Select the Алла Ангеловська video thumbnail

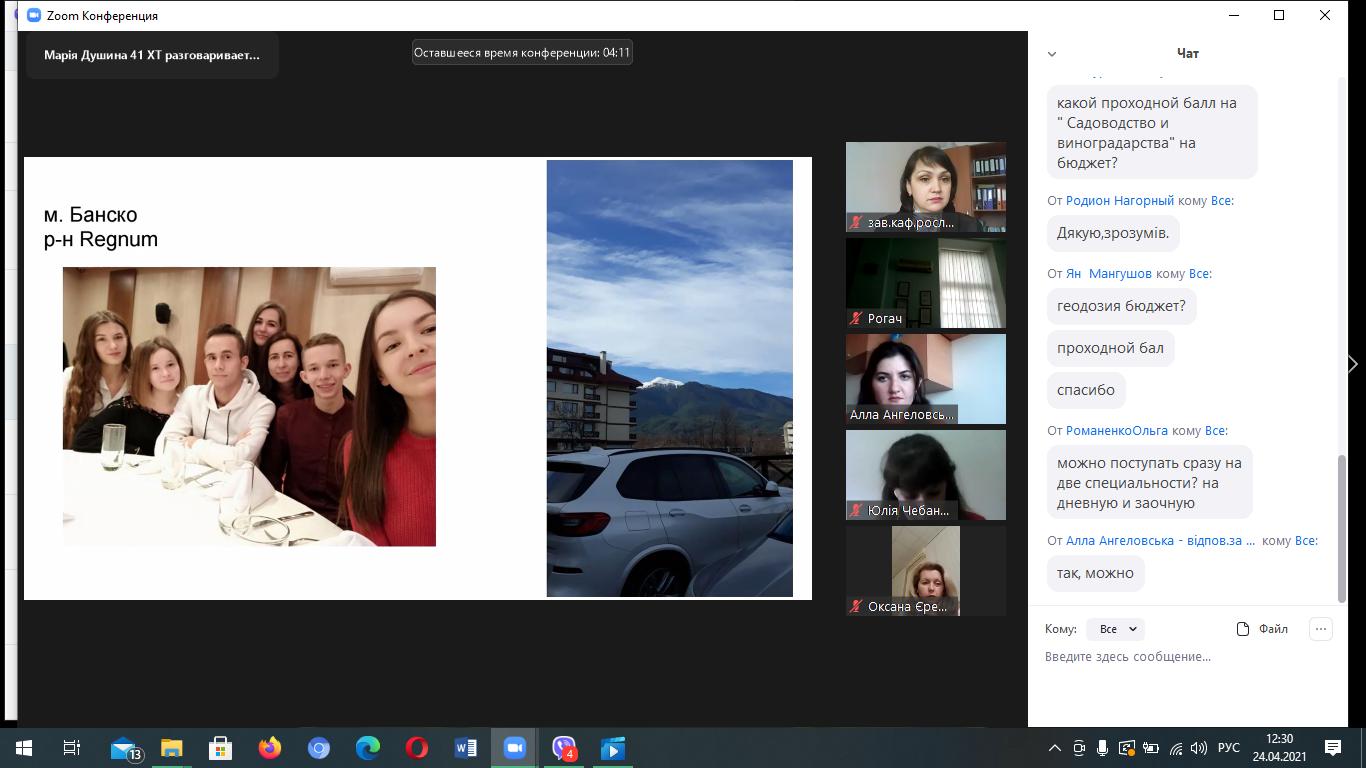pyautogui.click(x=925, y=379)
